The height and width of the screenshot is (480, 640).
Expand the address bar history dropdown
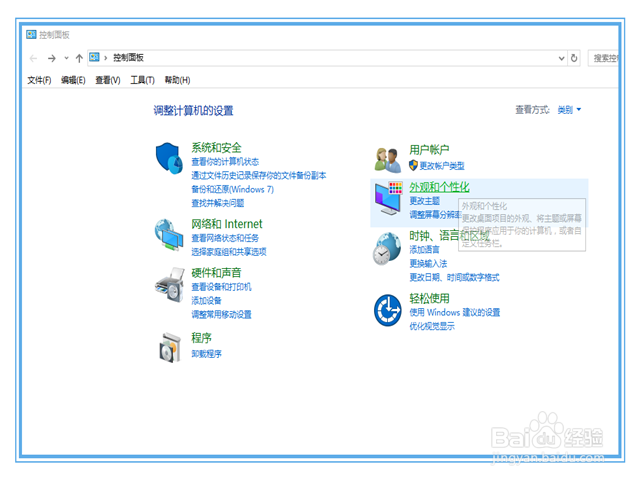click(x=562, y=58)
